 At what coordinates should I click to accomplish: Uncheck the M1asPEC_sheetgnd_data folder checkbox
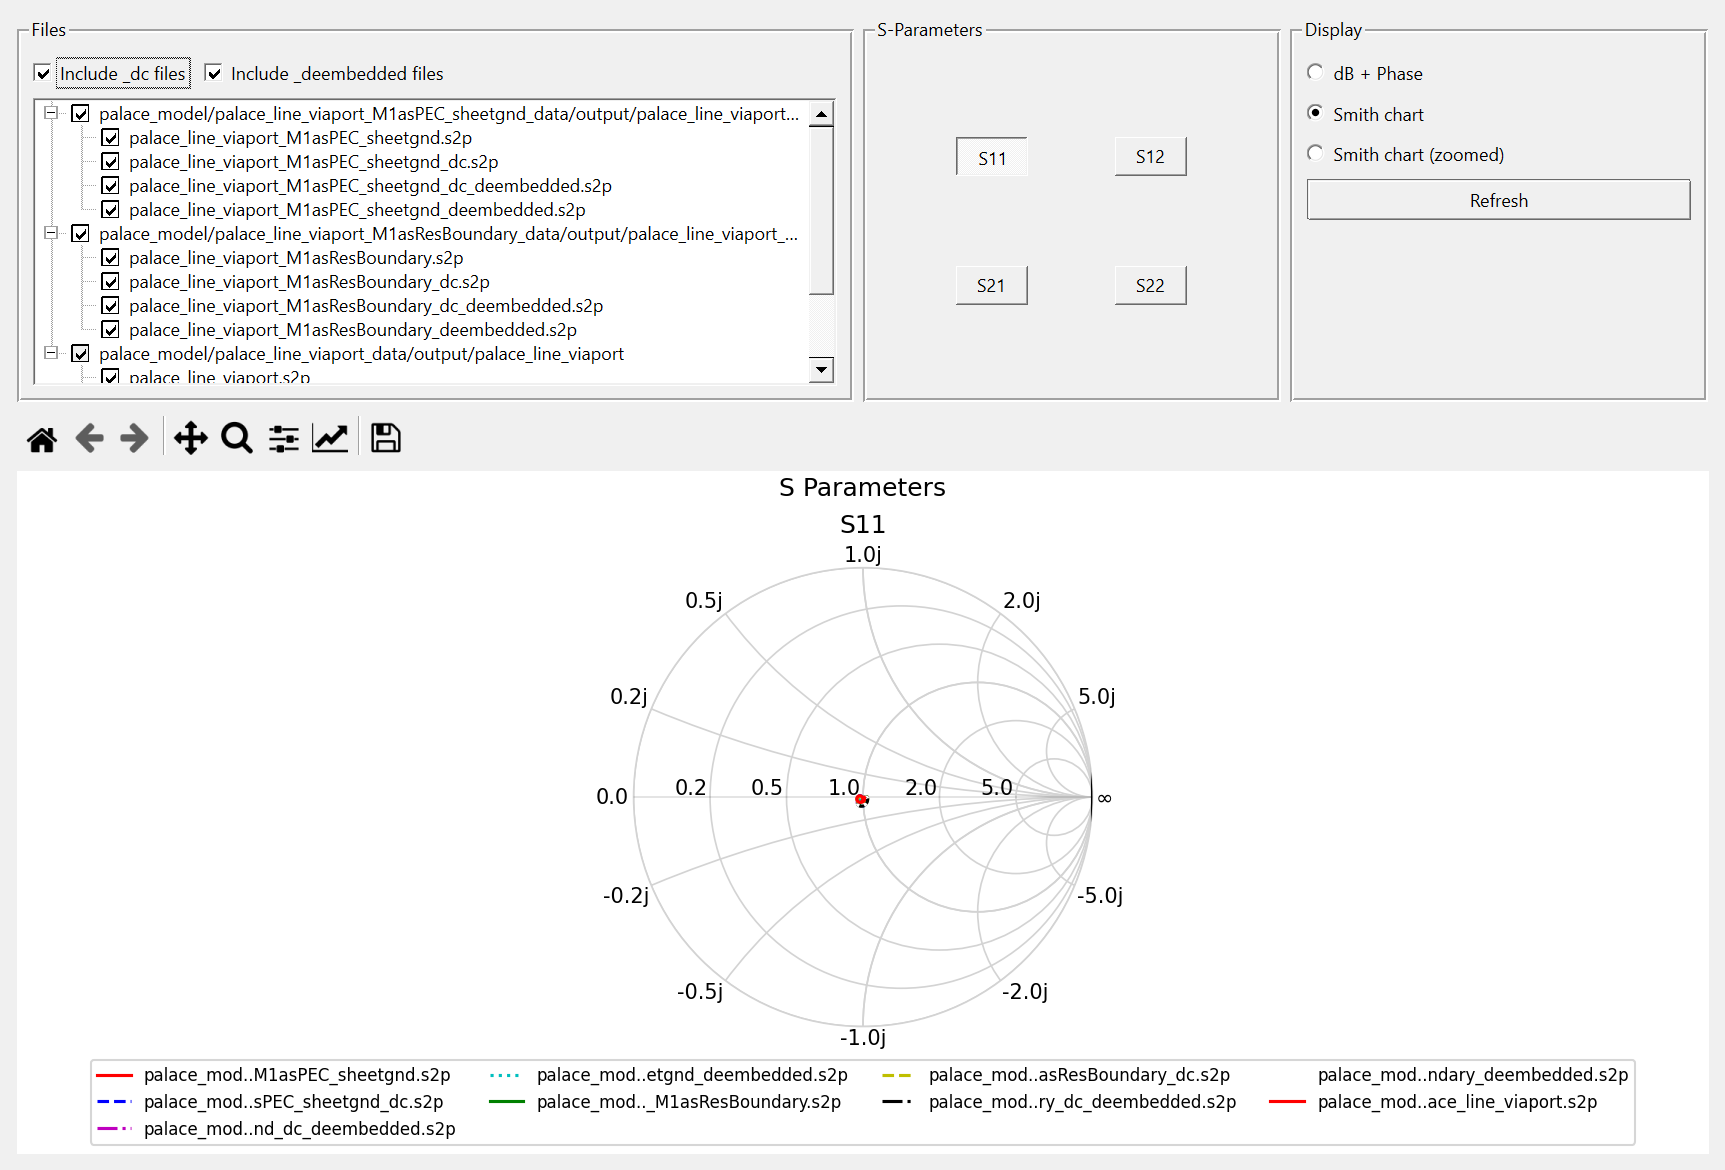click(x=81, y=114)
